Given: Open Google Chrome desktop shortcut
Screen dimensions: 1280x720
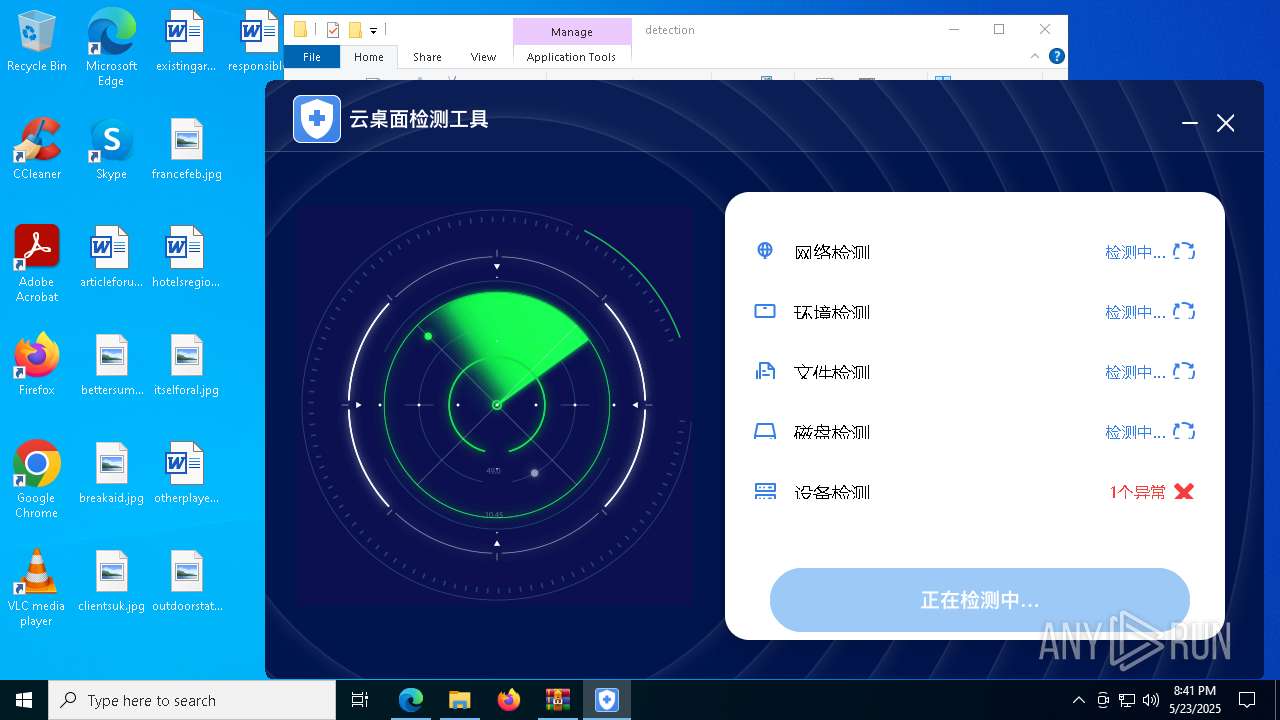Looking at the screenshot, I should tap(37, 480).
